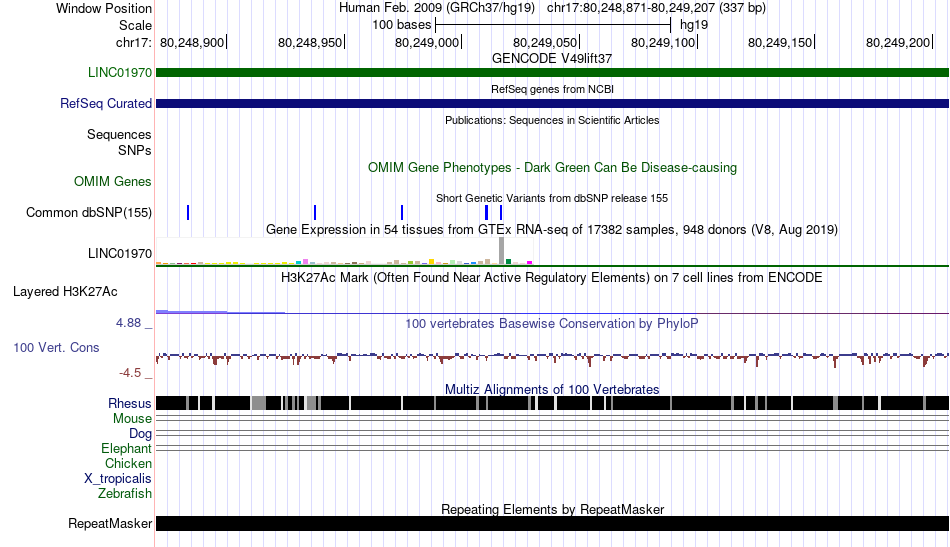Click the GENCODE V49lift37 track title
The height and width of the screenshot is (547, 950).
coord(552,59)
